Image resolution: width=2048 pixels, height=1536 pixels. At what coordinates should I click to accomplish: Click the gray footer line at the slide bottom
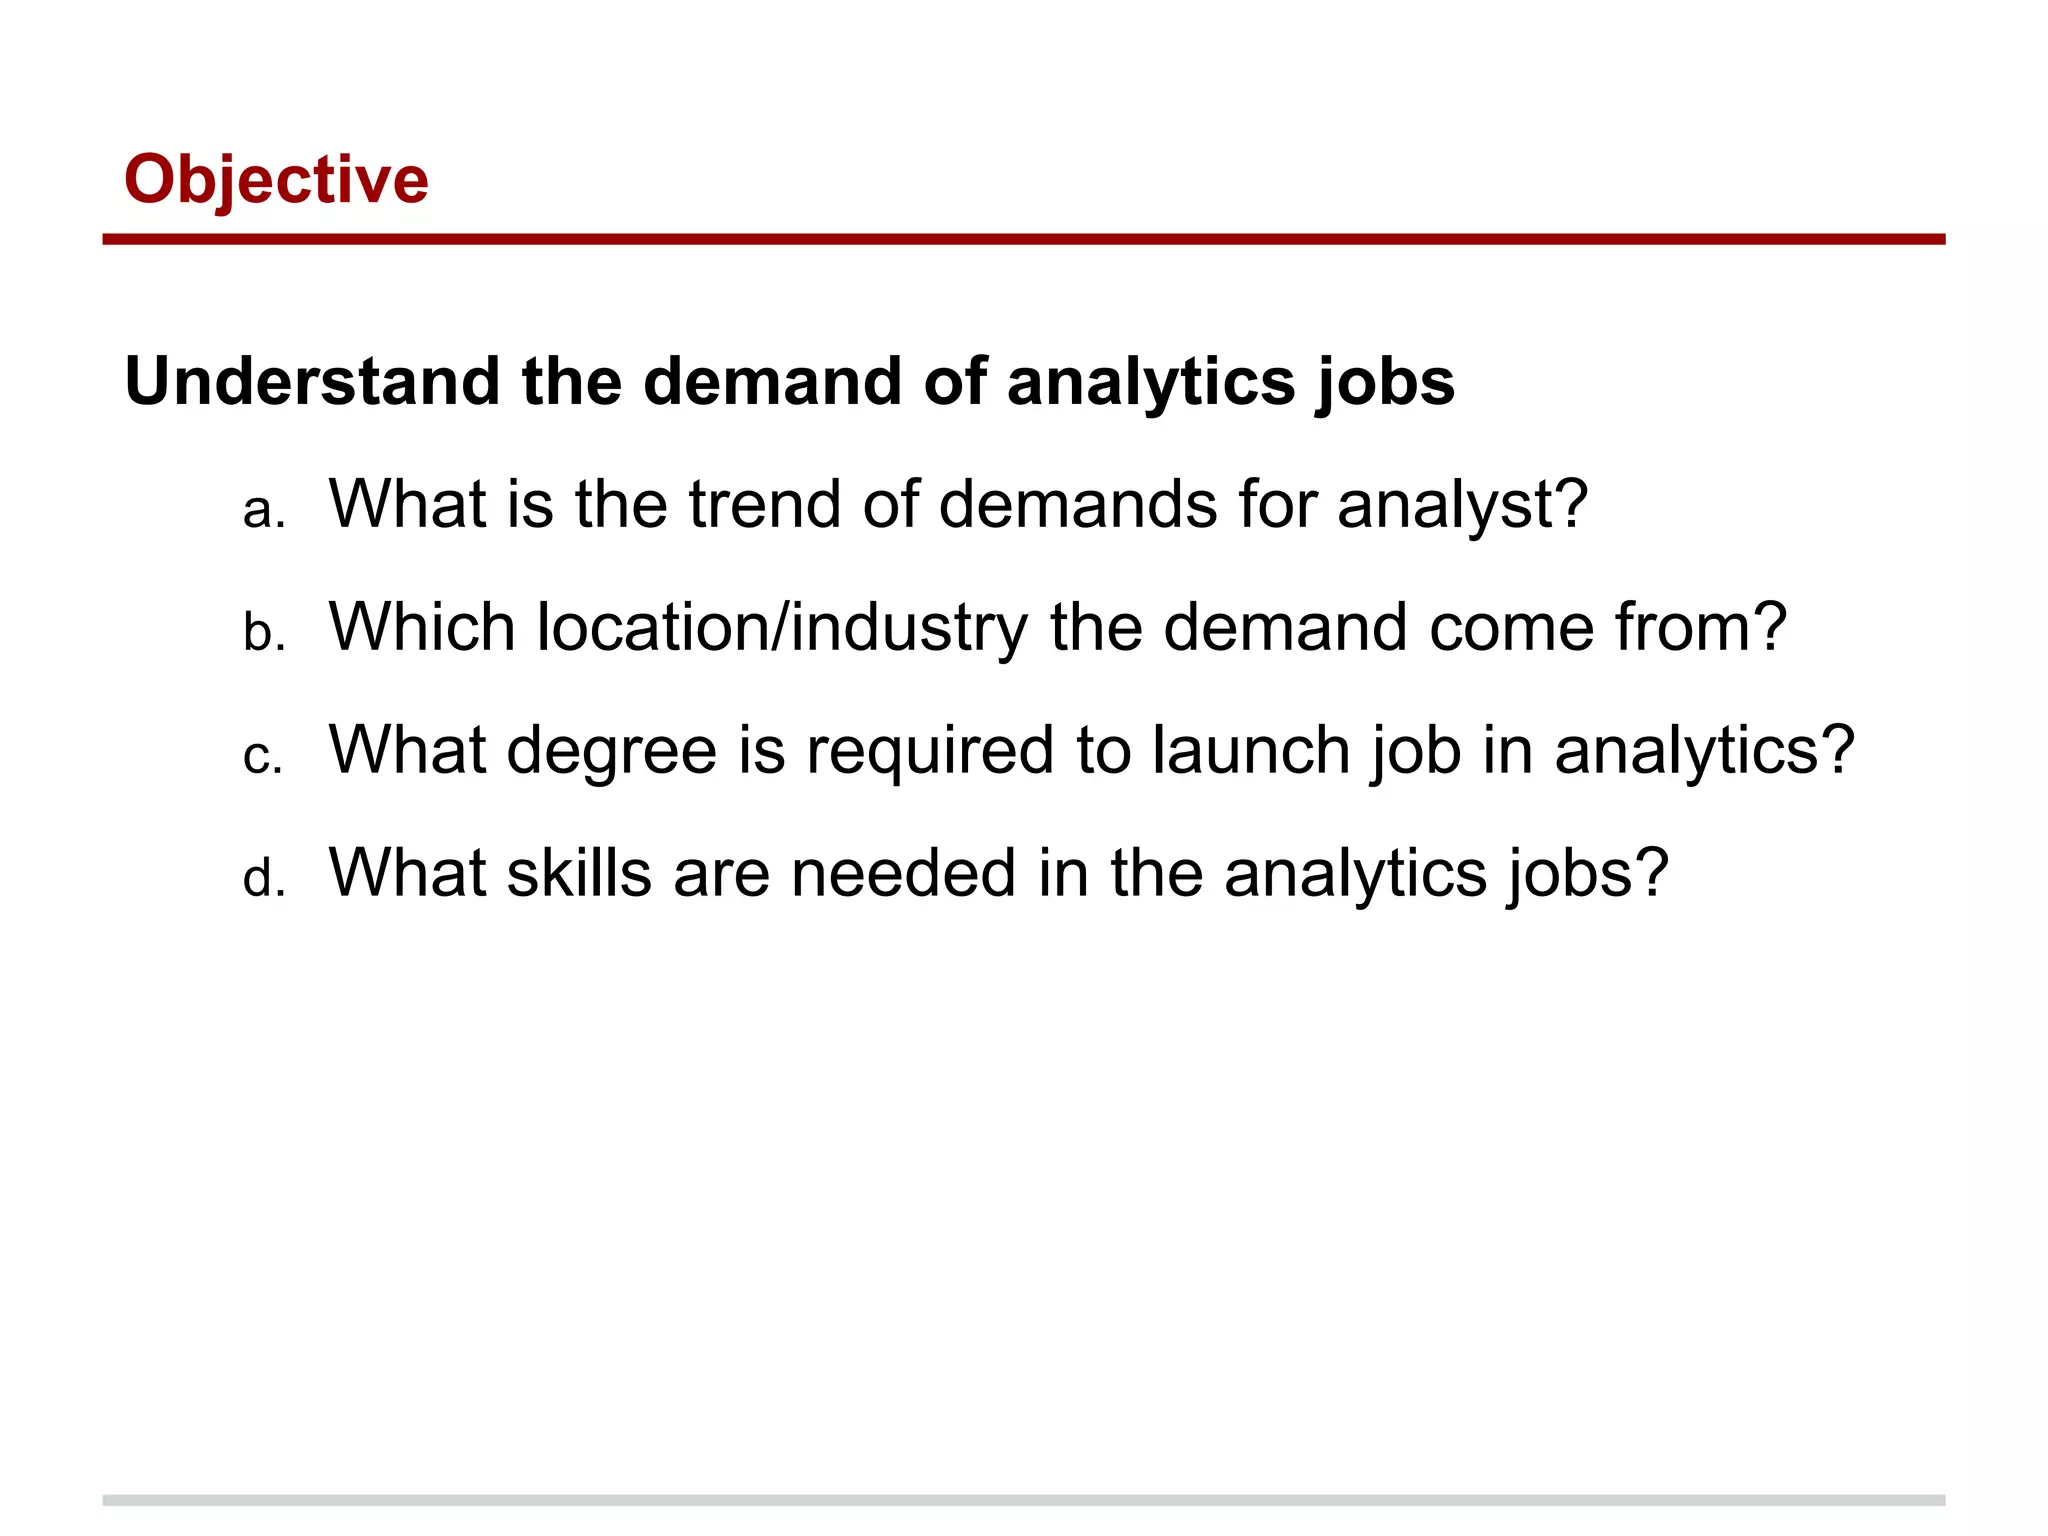point(1023,1500)
